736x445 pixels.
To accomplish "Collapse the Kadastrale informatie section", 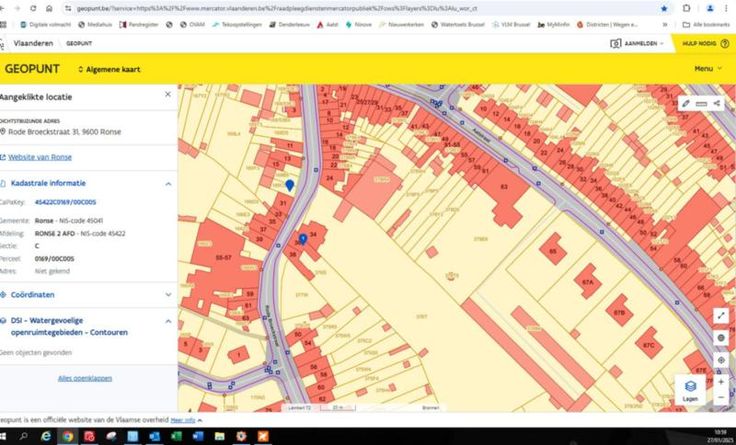I will click(x=167, y=184).
